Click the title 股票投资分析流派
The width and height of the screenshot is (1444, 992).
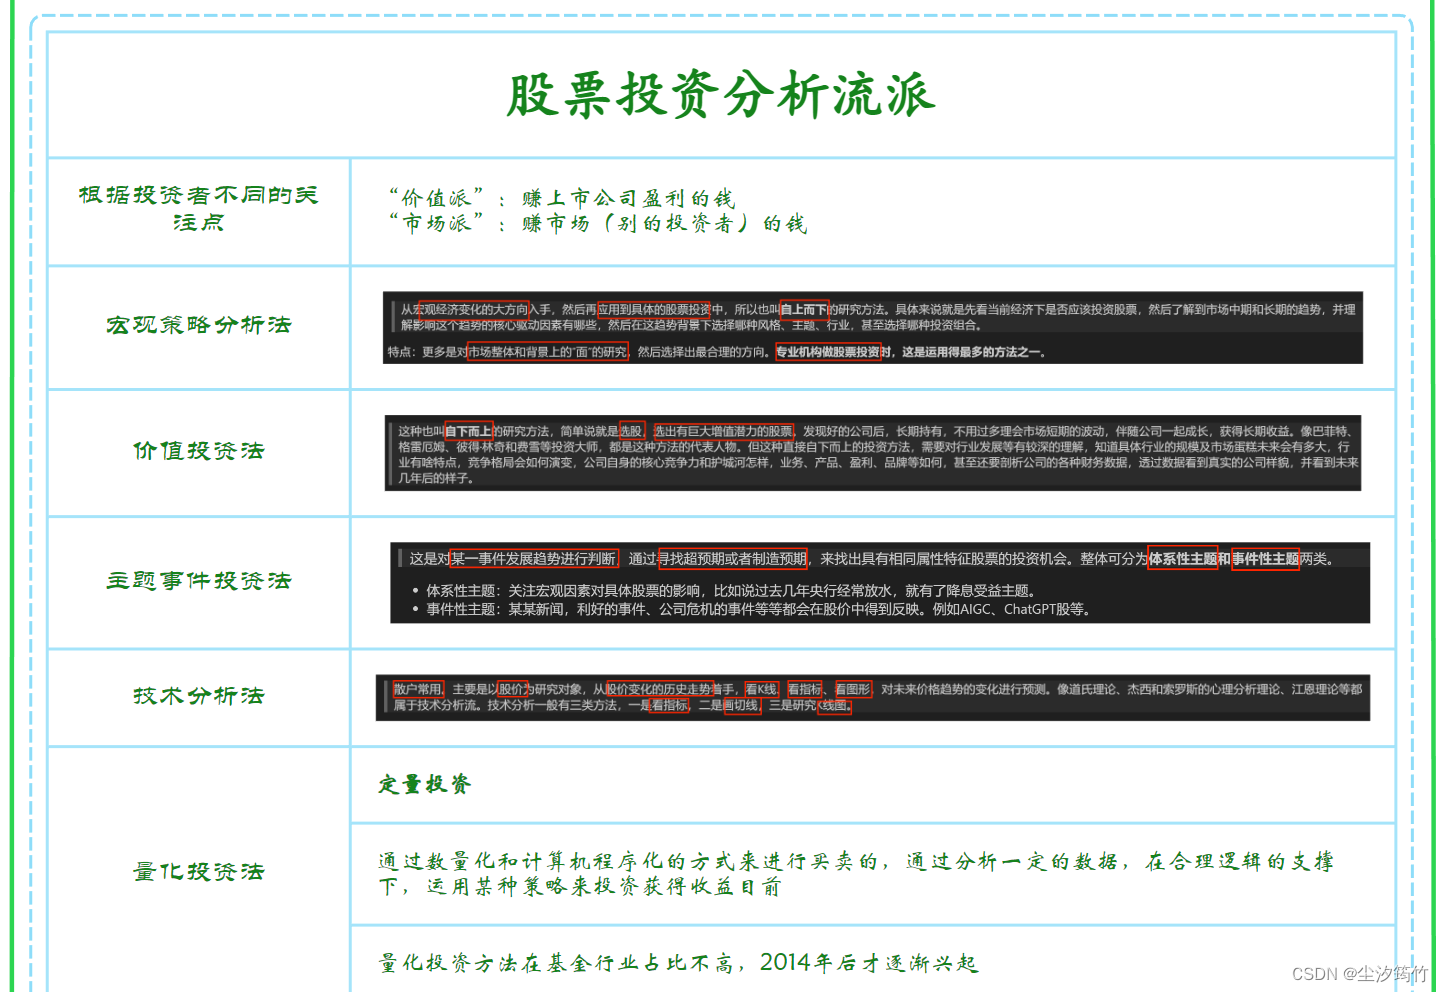click(721, 95)
